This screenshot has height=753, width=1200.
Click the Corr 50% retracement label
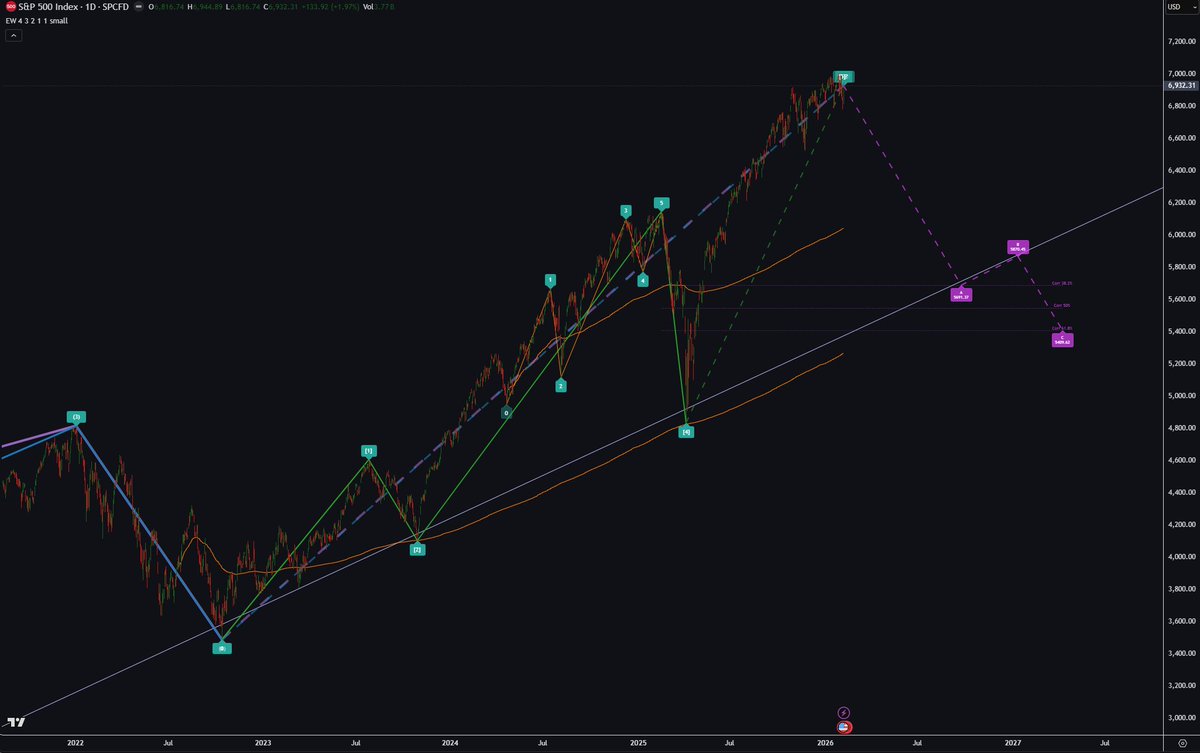coord(1062,305)
